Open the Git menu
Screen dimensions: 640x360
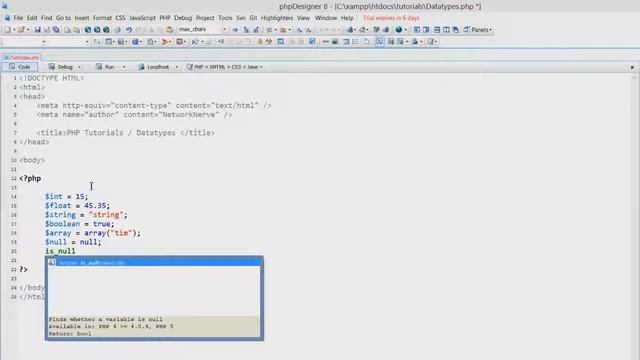point(253,18)
